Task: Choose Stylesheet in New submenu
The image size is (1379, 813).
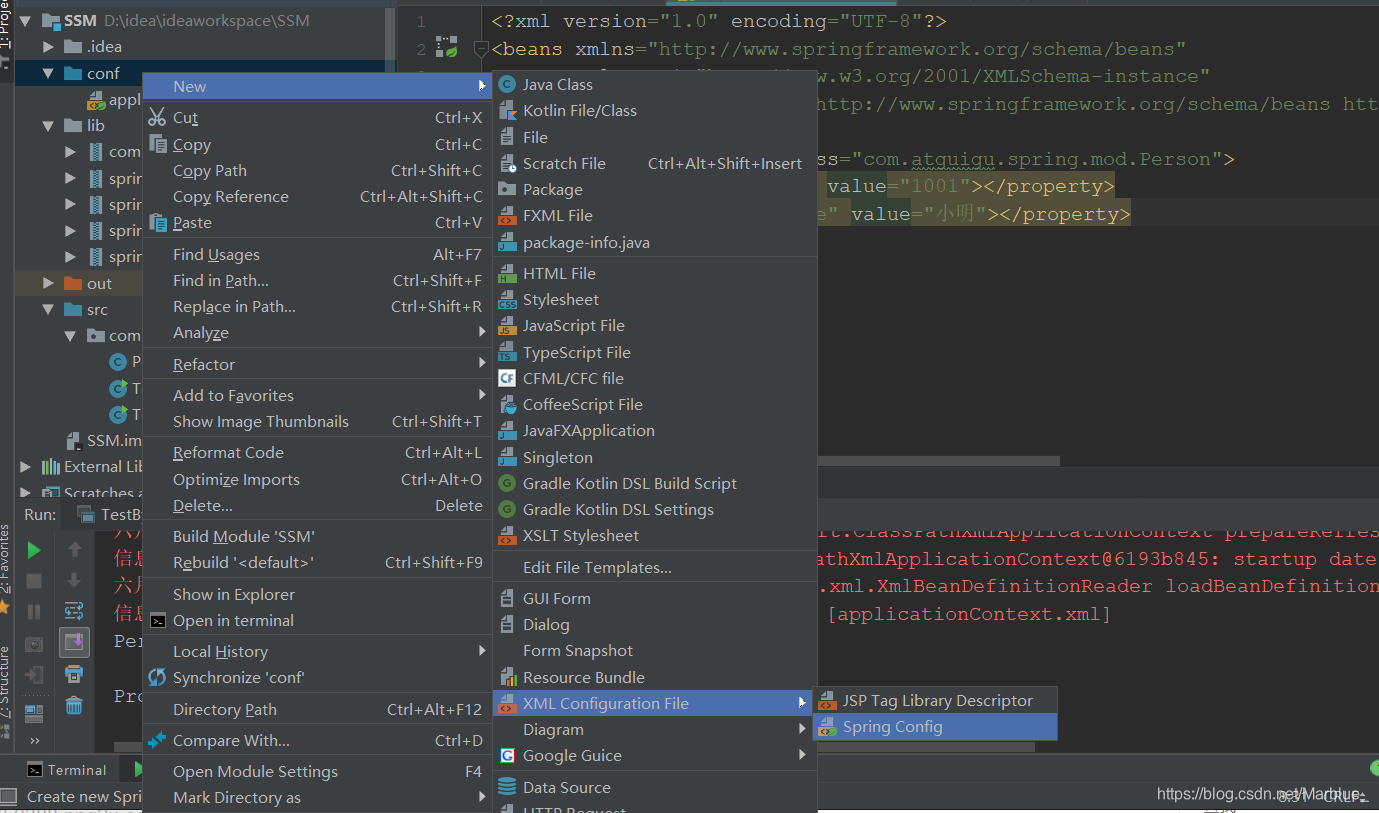Action: [x=655, y=299]
